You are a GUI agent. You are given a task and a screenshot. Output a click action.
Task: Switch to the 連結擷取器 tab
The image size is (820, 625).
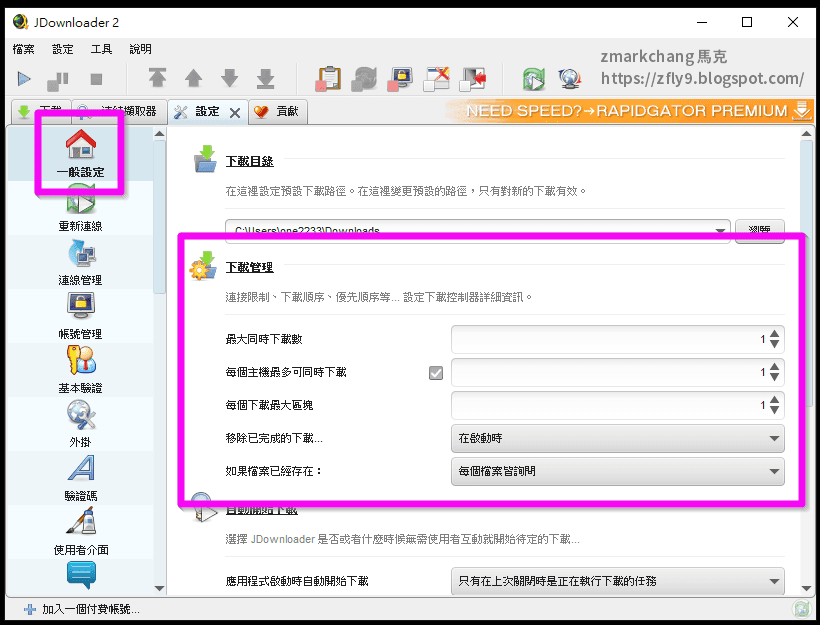(119, 111)
